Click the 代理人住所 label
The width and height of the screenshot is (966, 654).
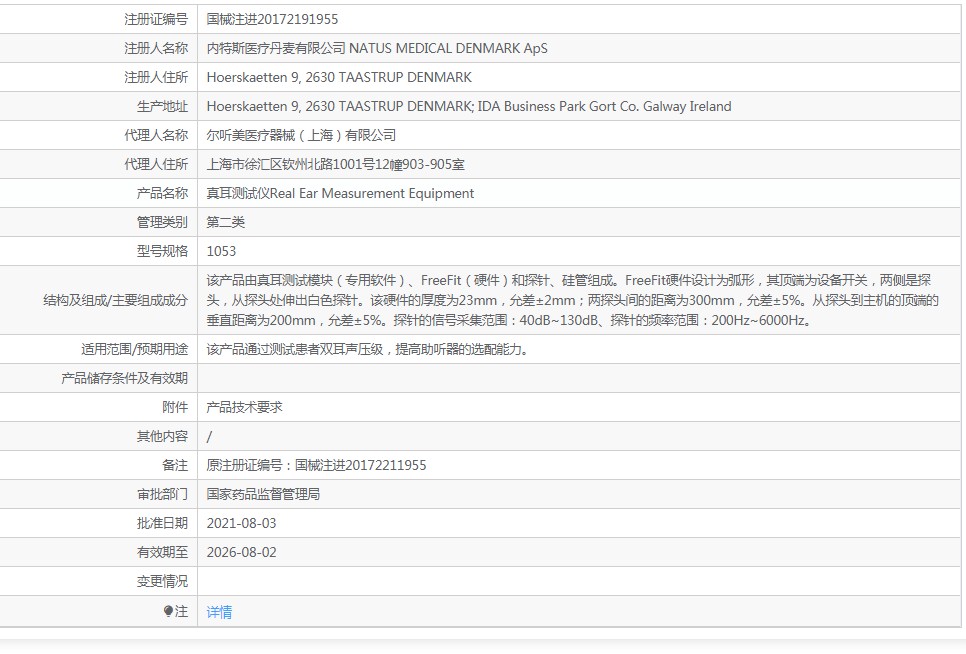(x=156, y=164)
